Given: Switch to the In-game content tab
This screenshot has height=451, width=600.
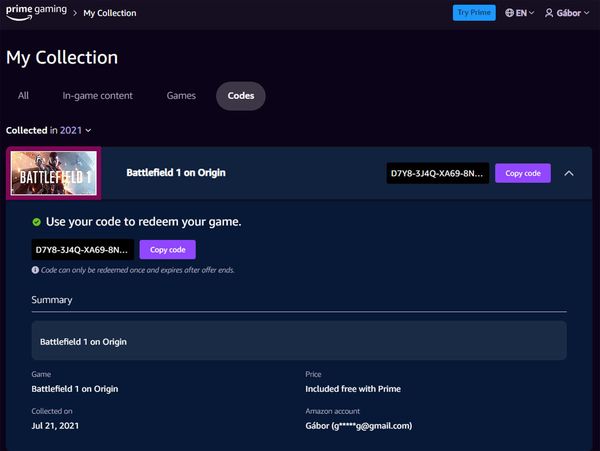Looking at the screenshot, I should (x=98, y=96).
